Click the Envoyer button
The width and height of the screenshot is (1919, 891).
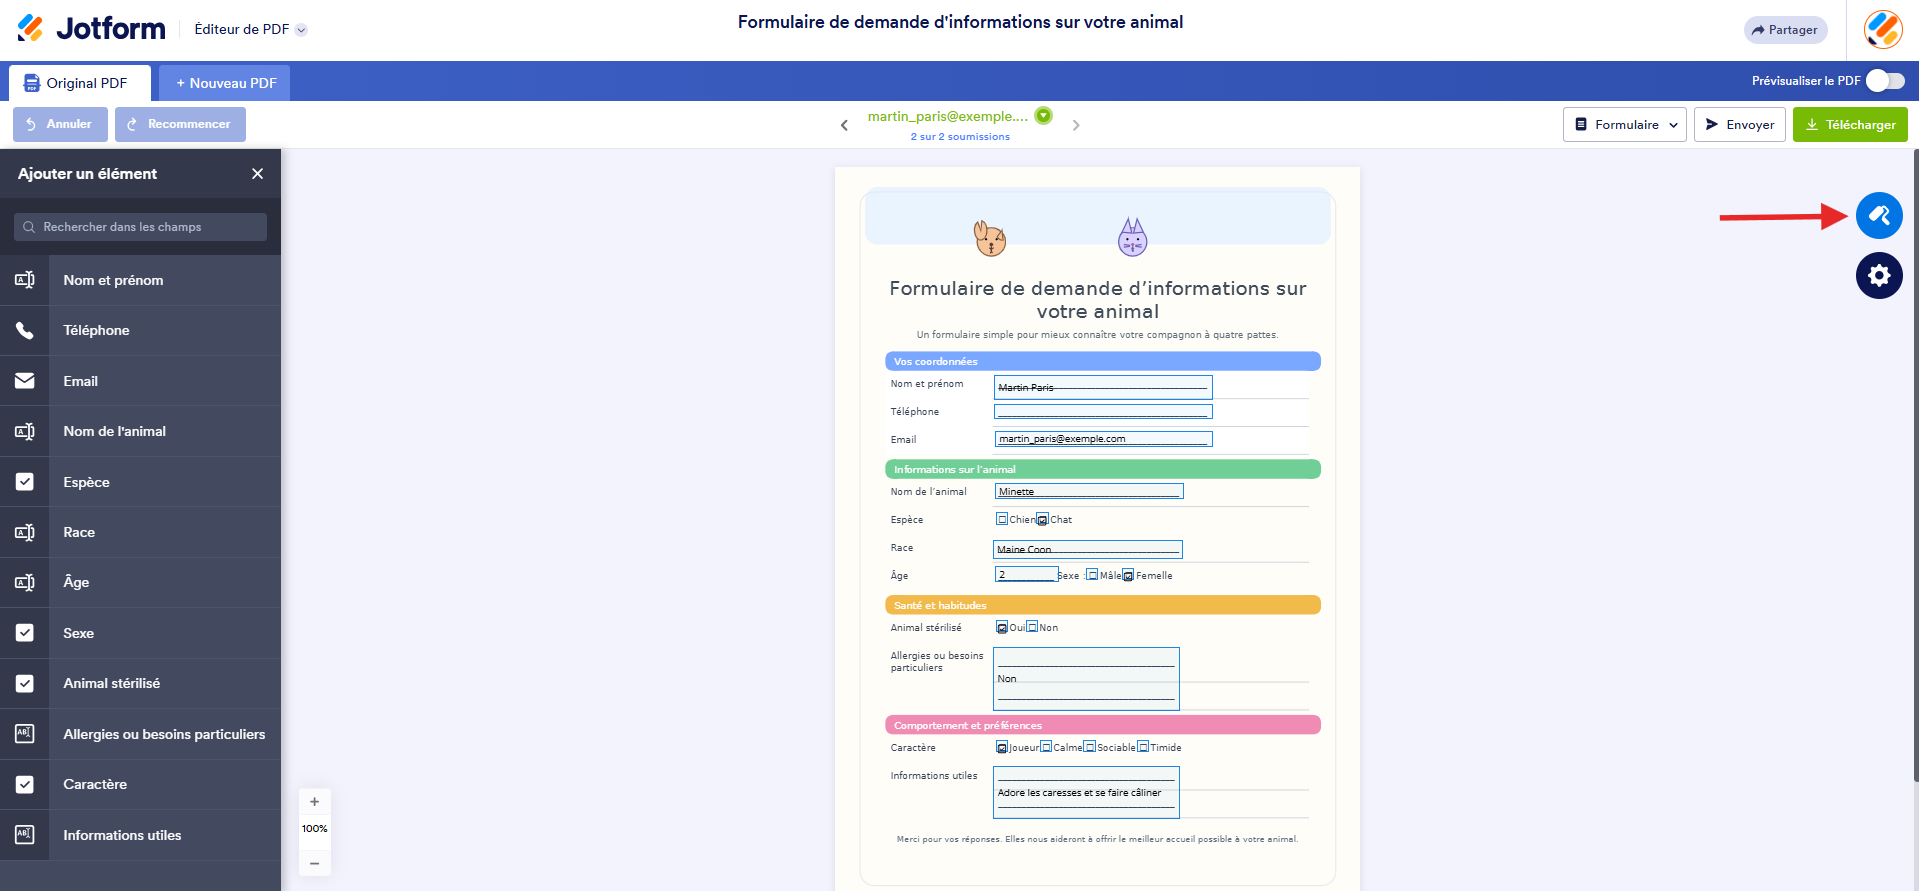(x=1739, y=124)
